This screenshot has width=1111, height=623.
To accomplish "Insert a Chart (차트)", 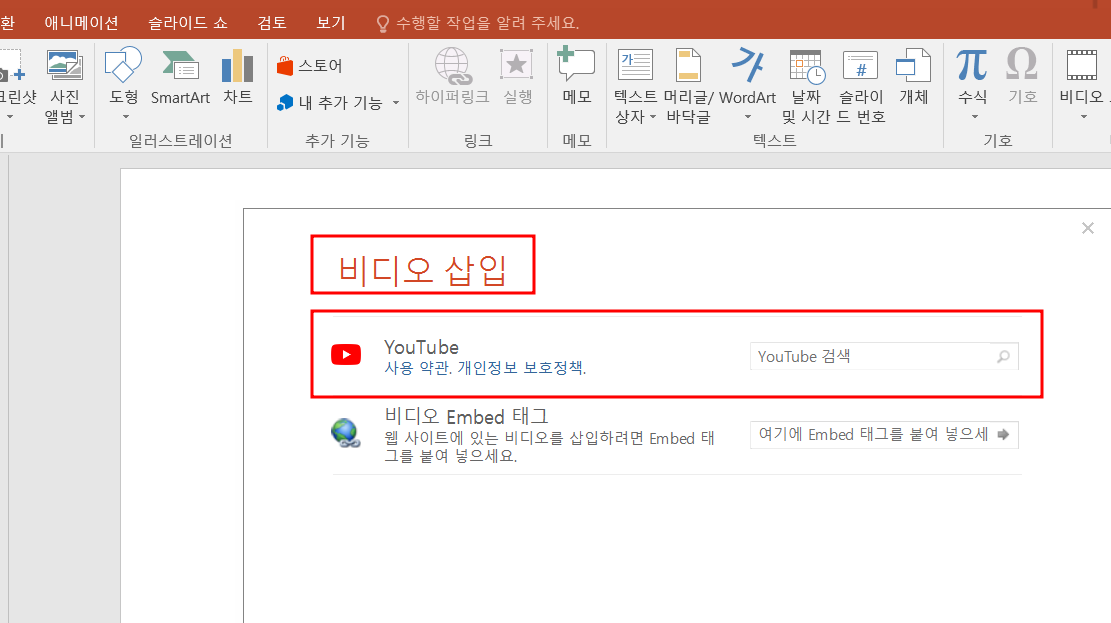I will coord(237,77).
